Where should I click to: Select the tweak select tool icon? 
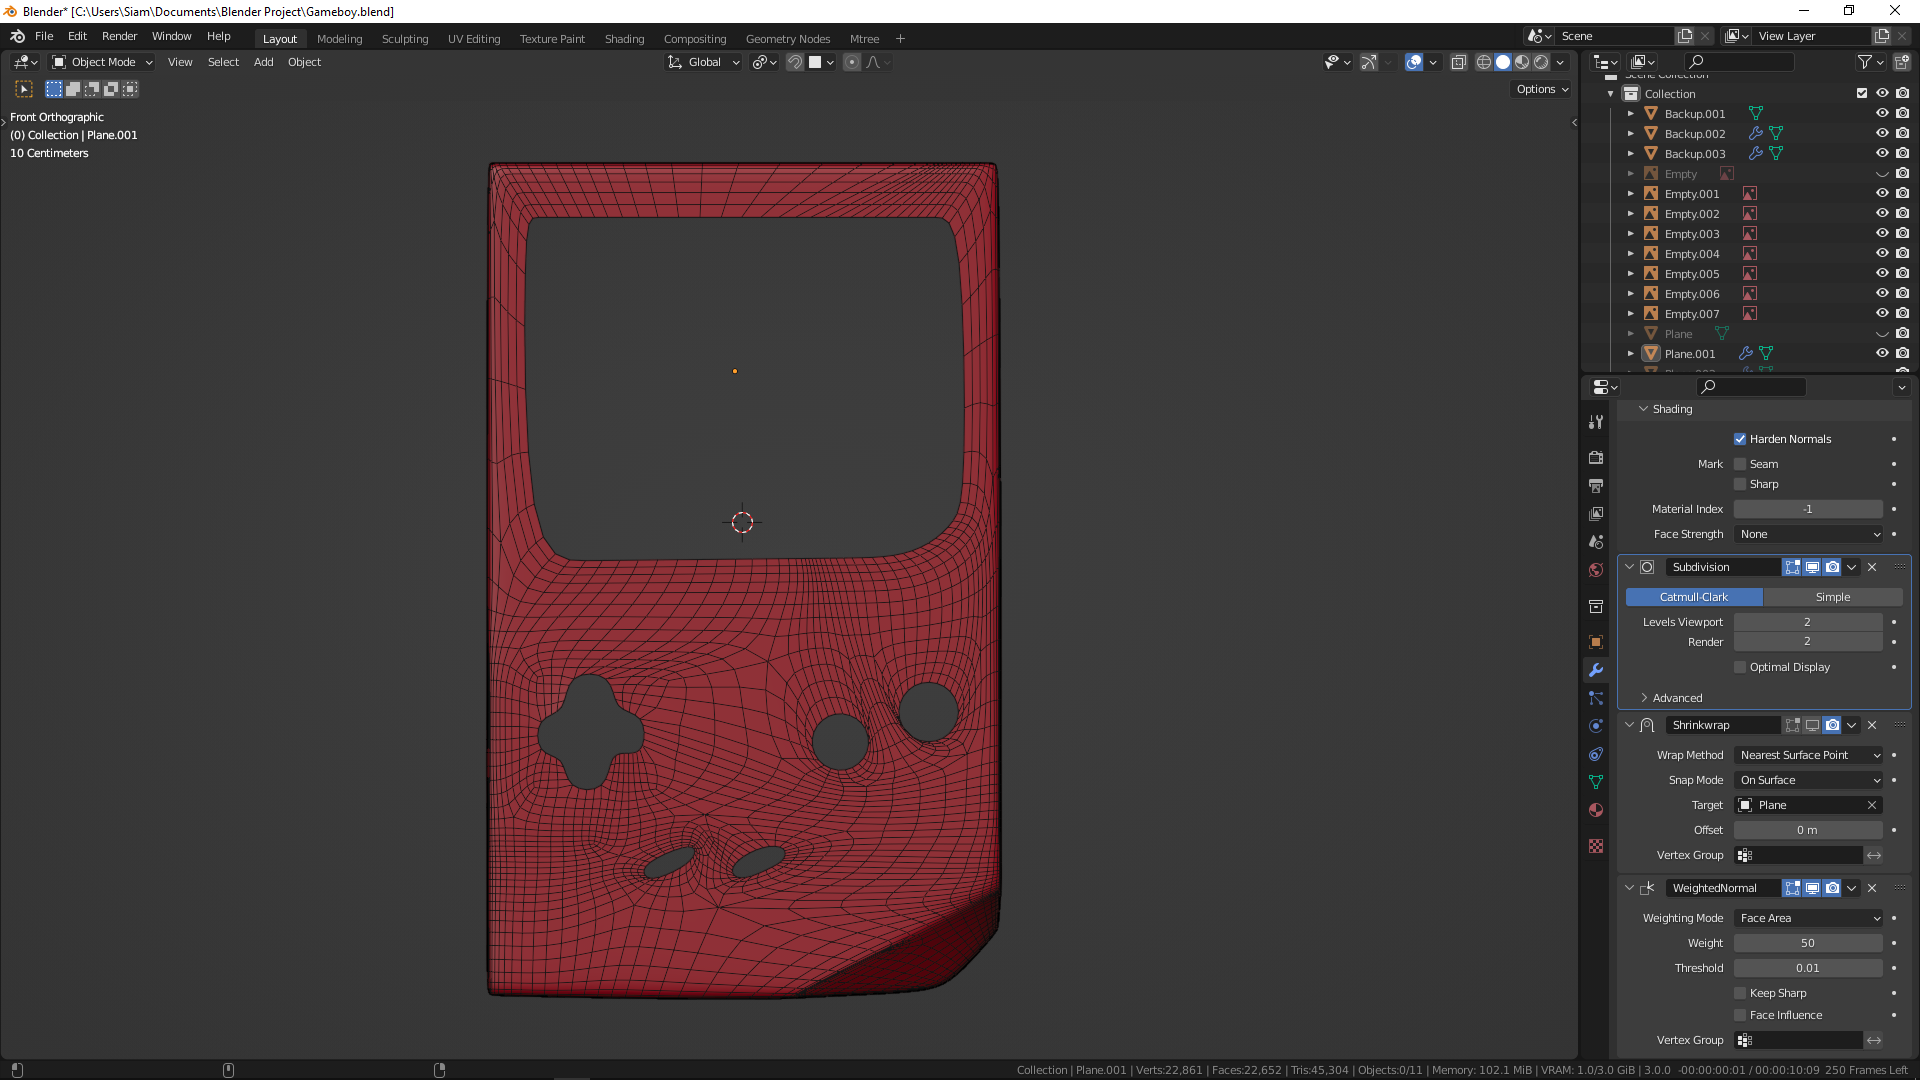(24, 89)
